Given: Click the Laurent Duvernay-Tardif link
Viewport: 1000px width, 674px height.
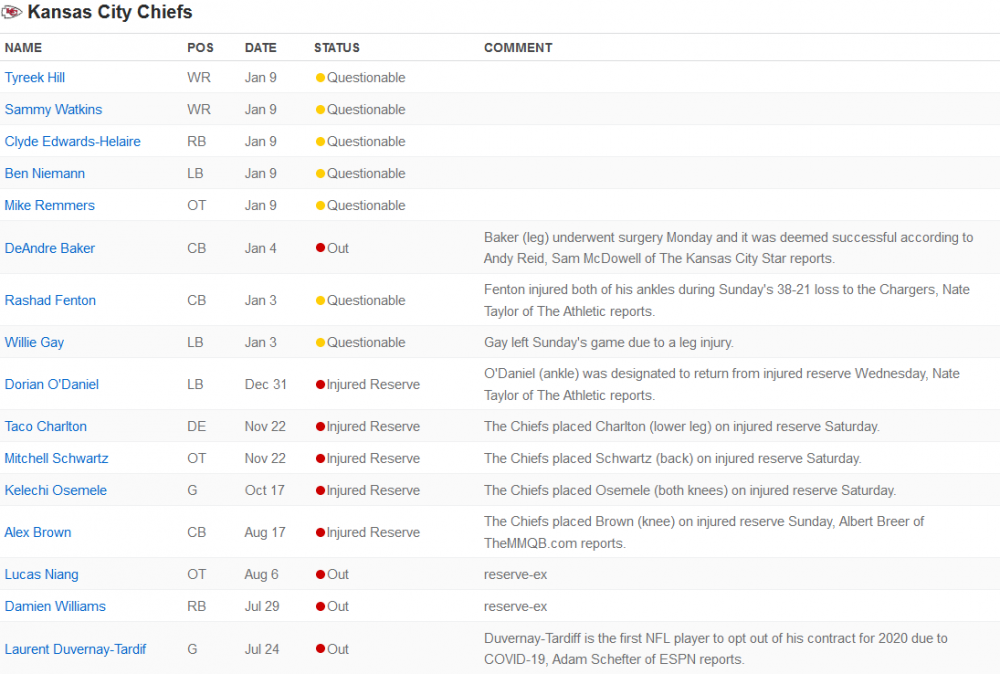Looking at the screenshot, I should click(75, 649).
